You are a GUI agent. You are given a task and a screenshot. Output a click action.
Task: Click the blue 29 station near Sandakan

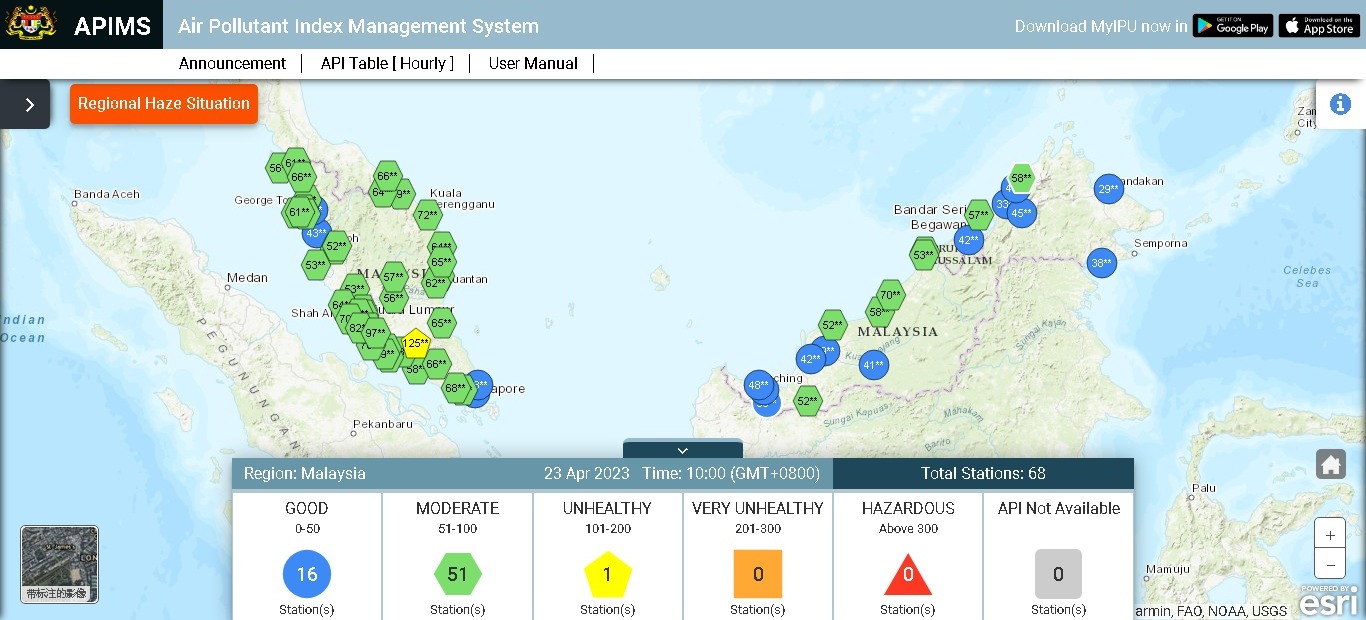[1108, 189]
